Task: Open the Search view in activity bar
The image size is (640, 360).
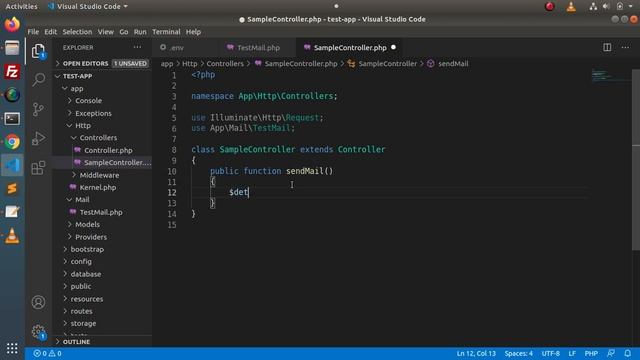Action: pos(38,79)
